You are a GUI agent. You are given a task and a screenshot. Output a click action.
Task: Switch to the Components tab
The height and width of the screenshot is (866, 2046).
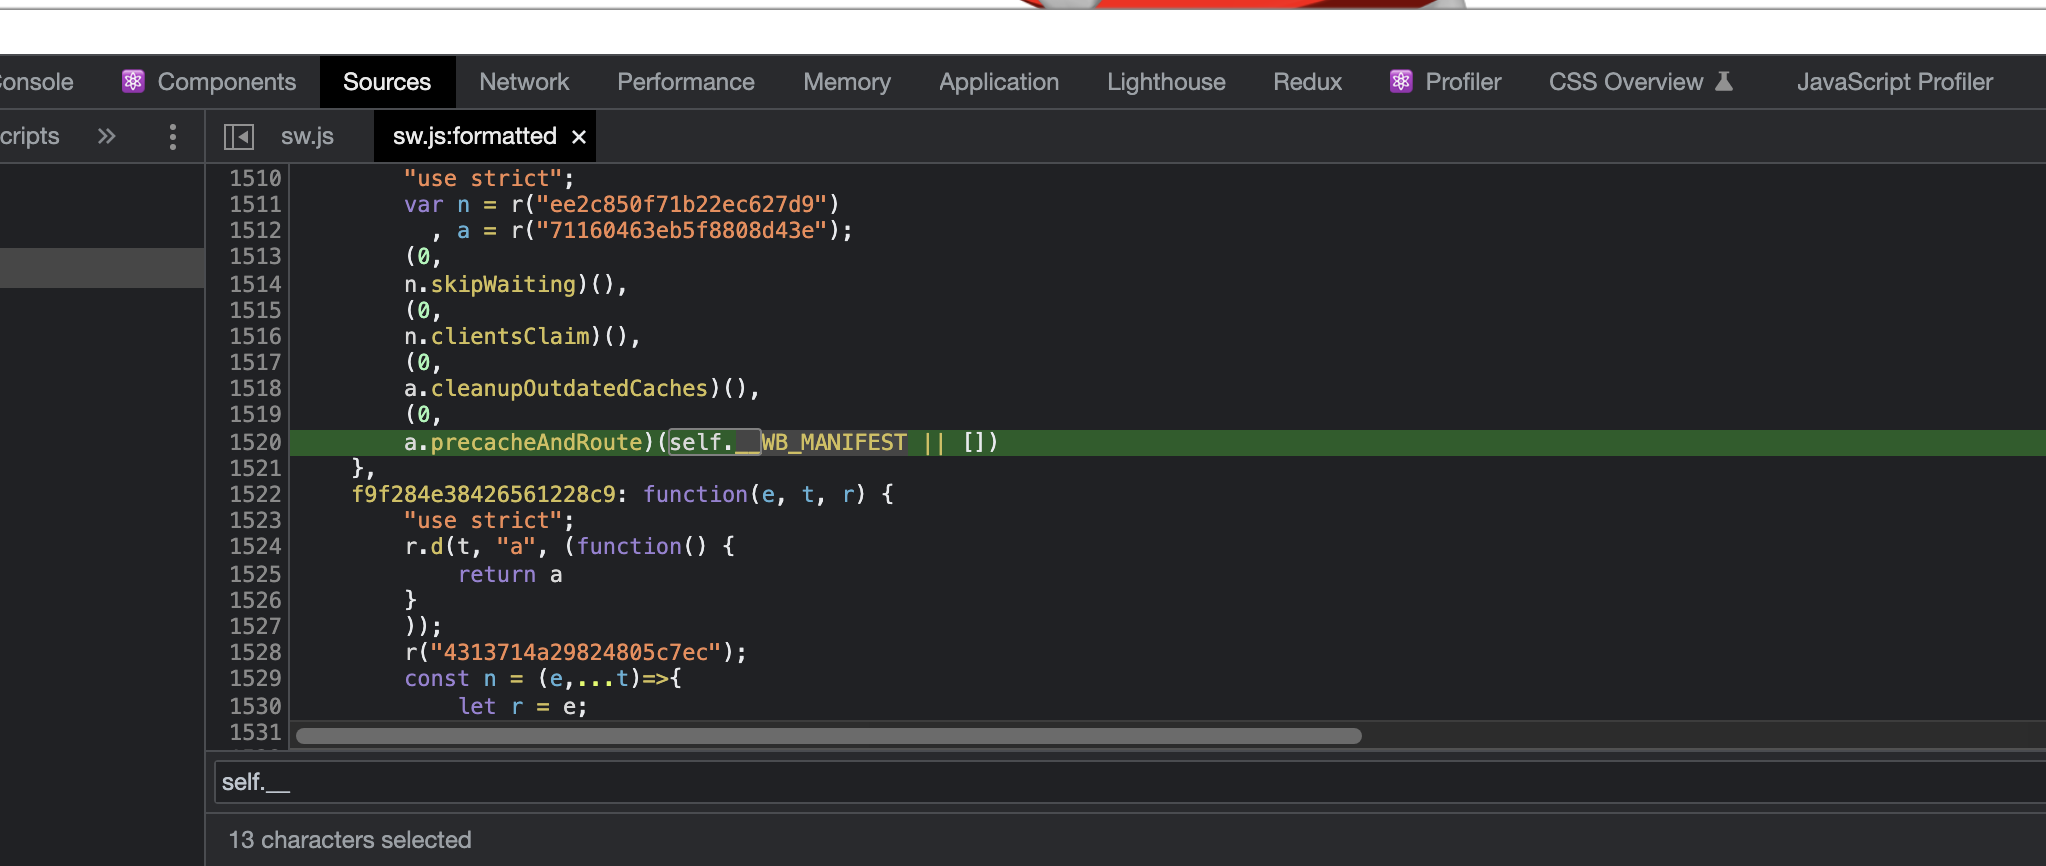227,82
